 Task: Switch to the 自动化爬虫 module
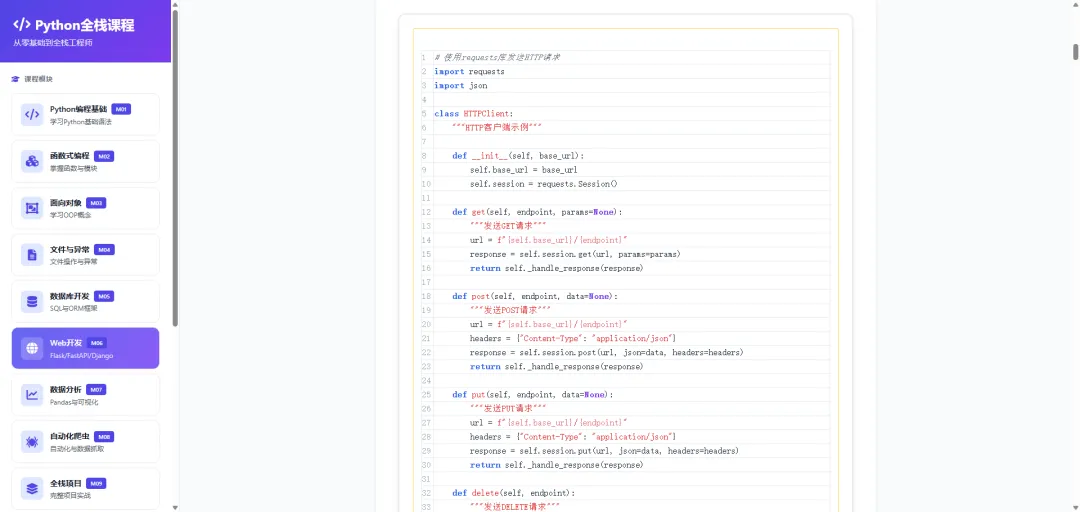pyautogui.click(x=85, y=442)
